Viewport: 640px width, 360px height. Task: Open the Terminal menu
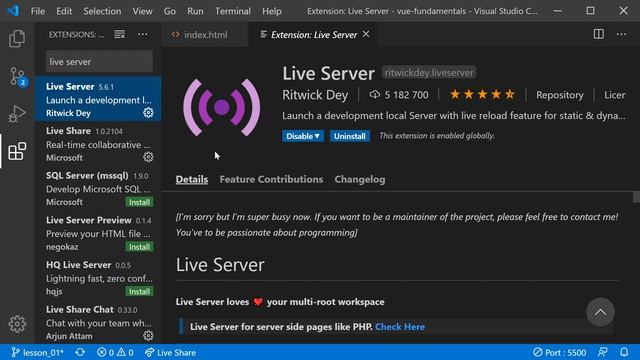coord(233,11)
